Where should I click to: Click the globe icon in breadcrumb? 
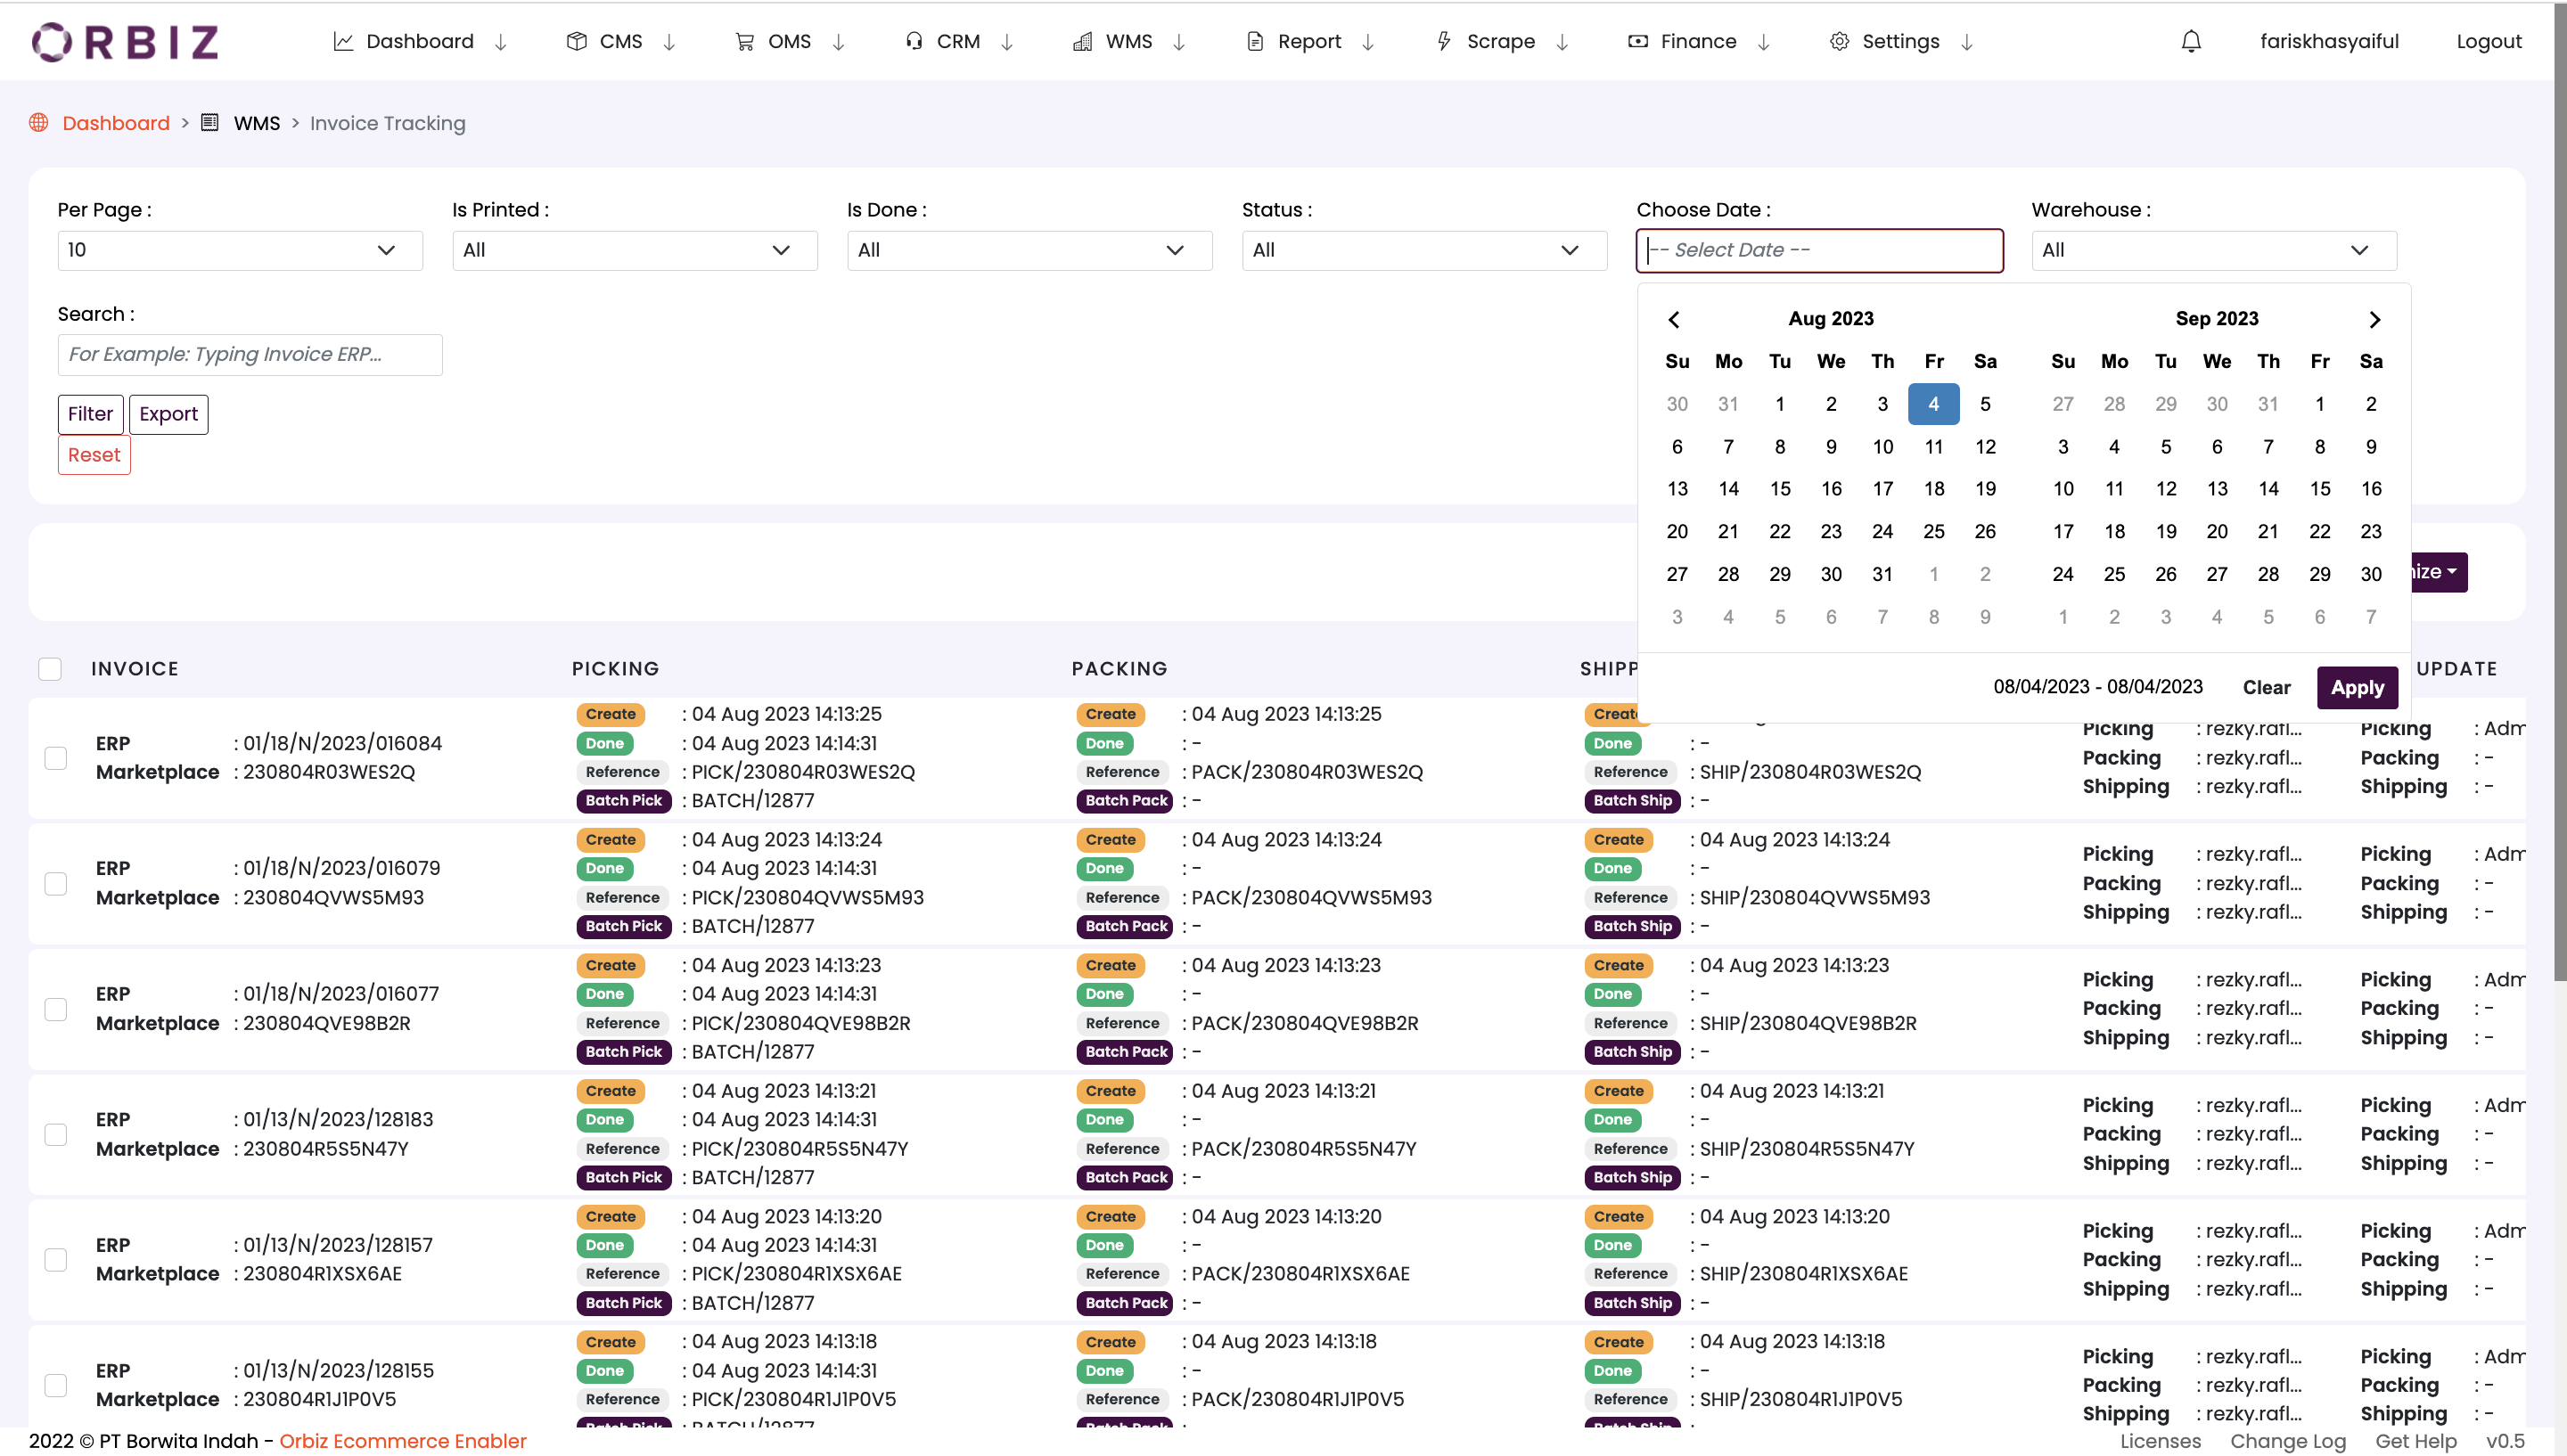coord(39,123)
